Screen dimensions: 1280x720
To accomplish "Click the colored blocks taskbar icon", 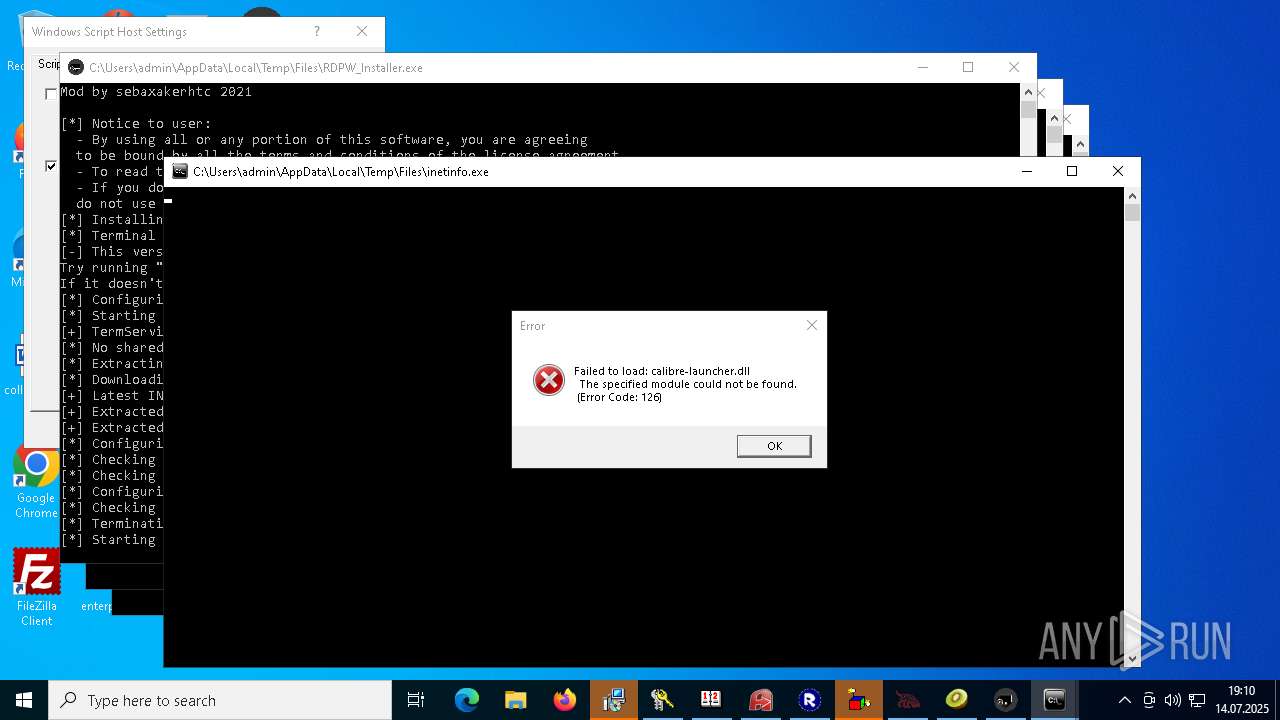I will point(858,700).
